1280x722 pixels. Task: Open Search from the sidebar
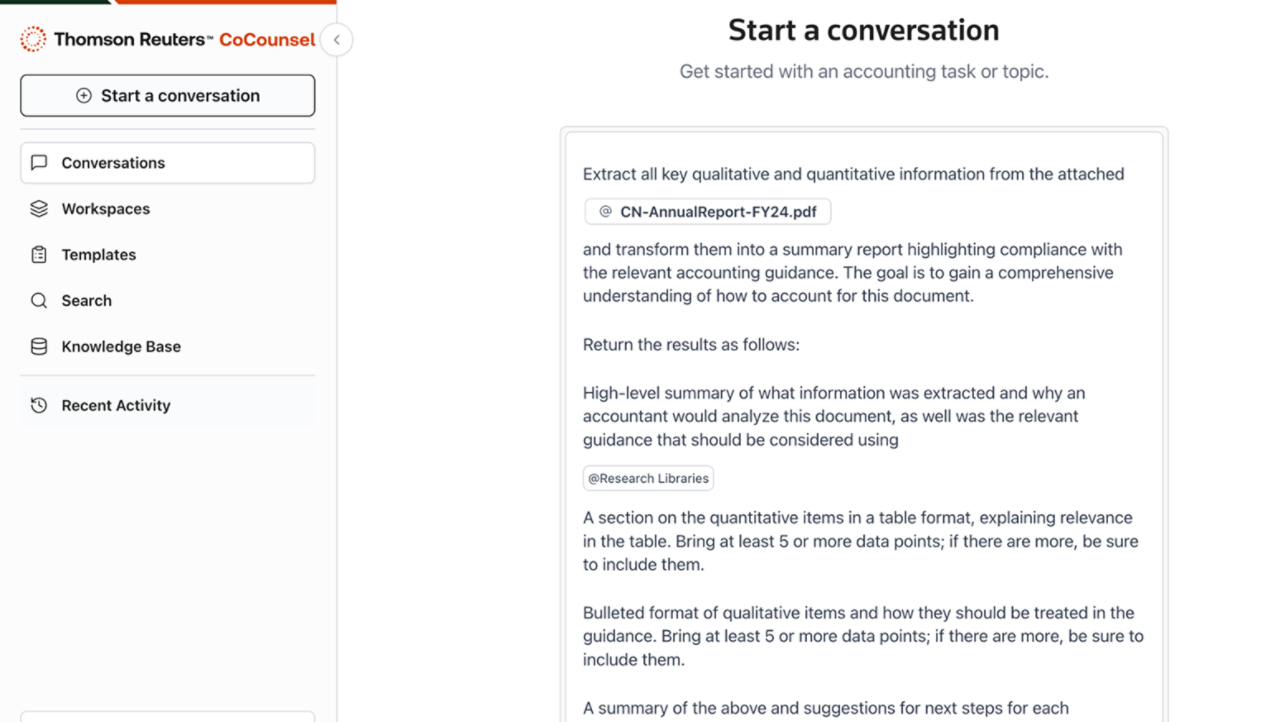click(x=86, y=301)
